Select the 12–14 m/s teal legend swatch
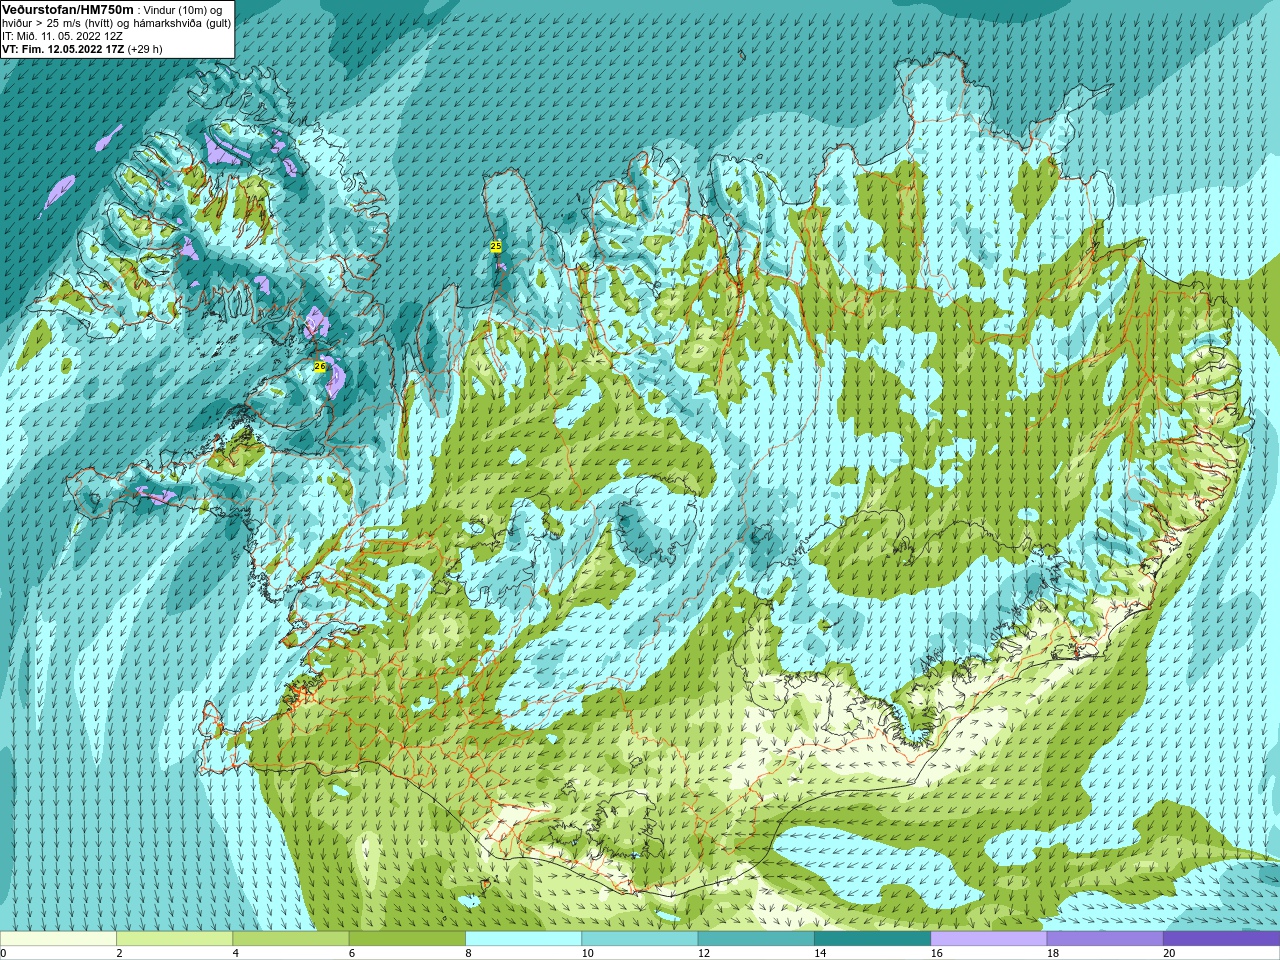The width and height of the screenshot is (1280, 960). point(755,939)
